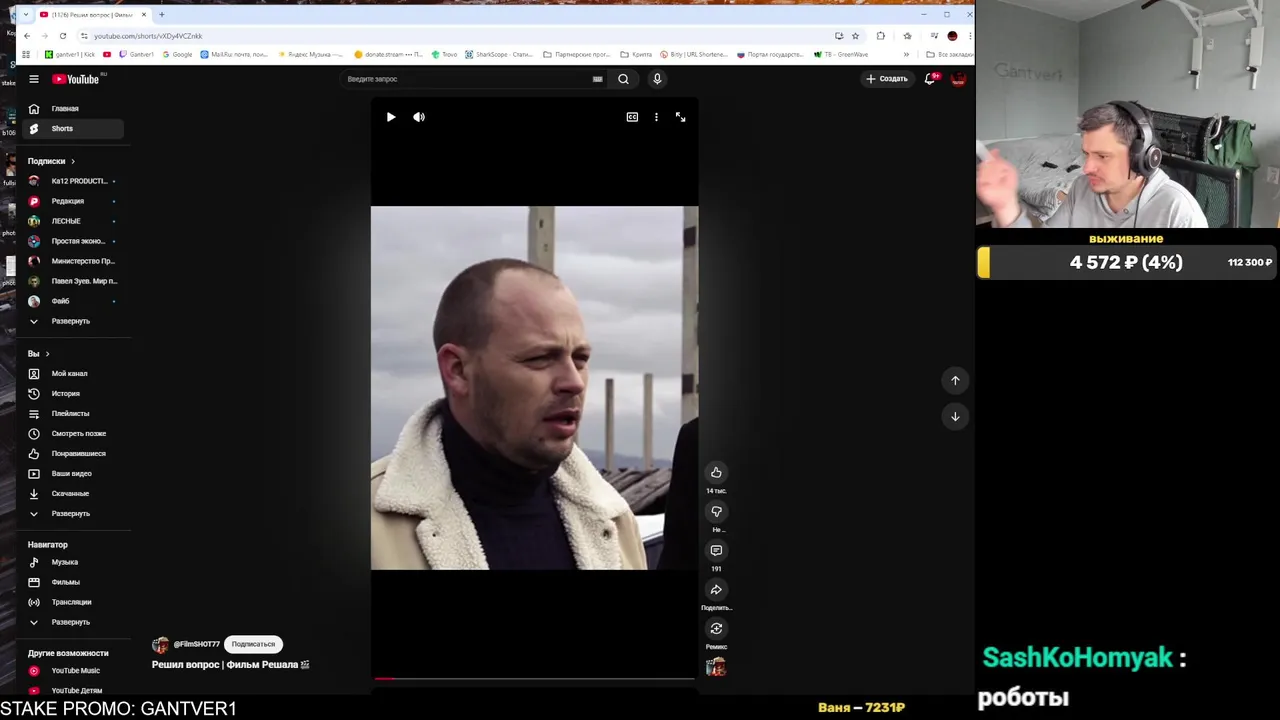Go to the previous Short (up arrow)
Image resolution: width=1280 pixels, height=720 pixels.
click(955, 380)
